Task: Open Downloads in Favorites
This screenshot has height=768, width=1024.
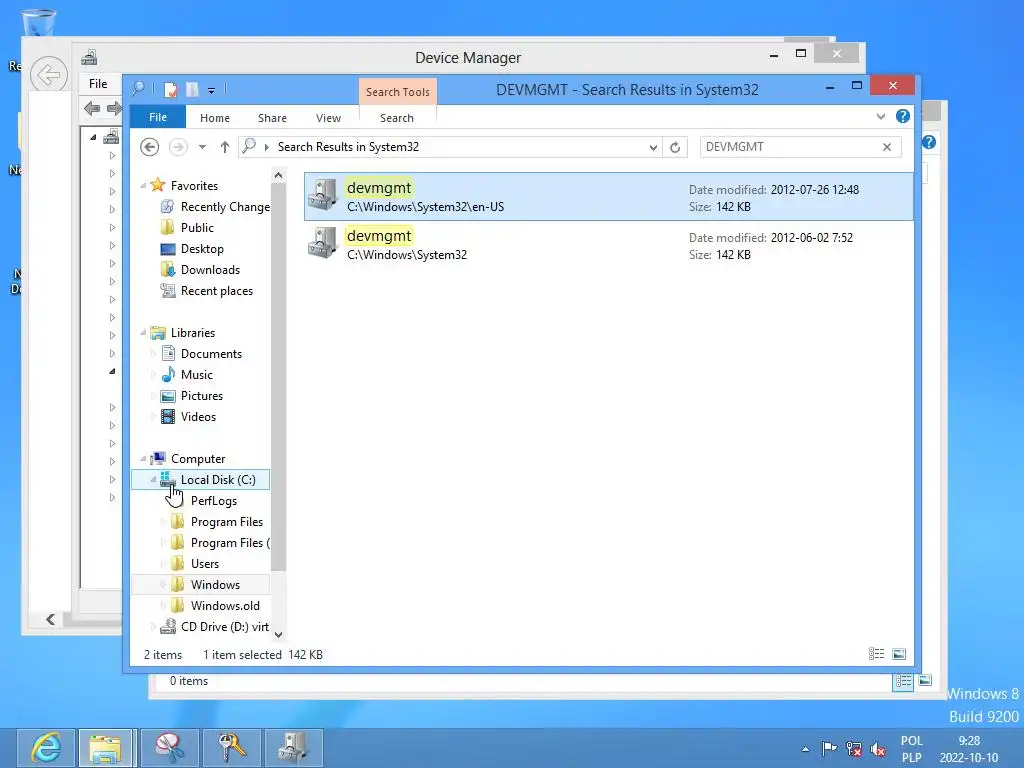Action: click(x=200, y=270)
